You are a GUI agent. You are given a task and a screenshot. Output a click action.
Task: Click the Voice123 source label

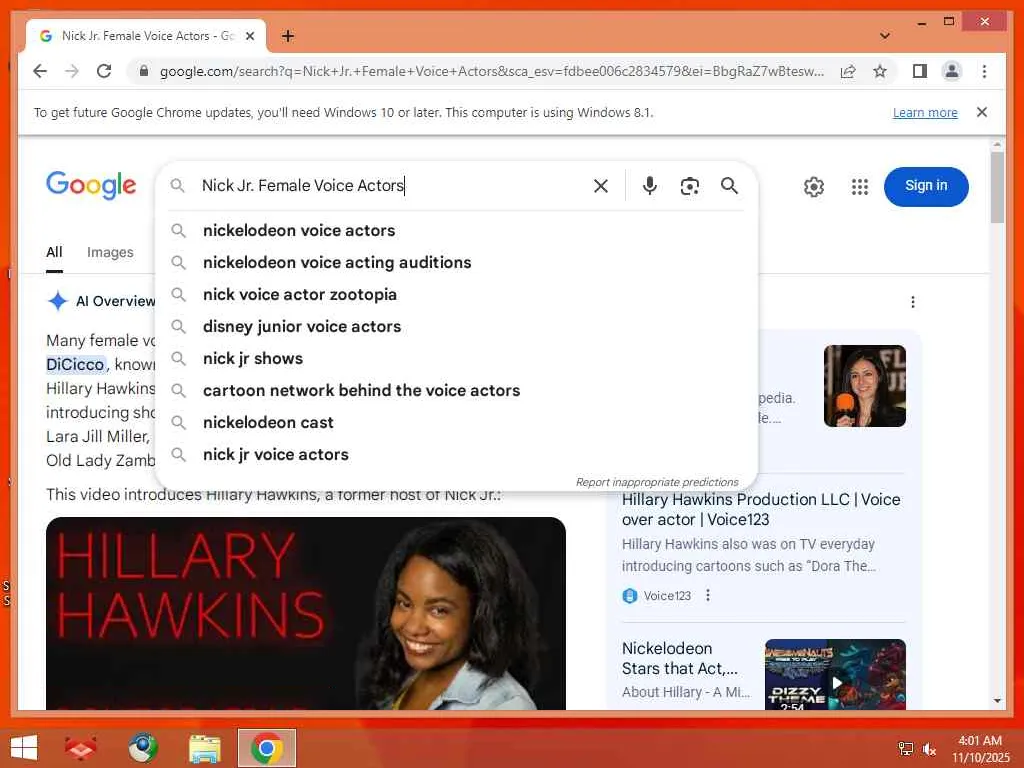[x=667, y=596]
